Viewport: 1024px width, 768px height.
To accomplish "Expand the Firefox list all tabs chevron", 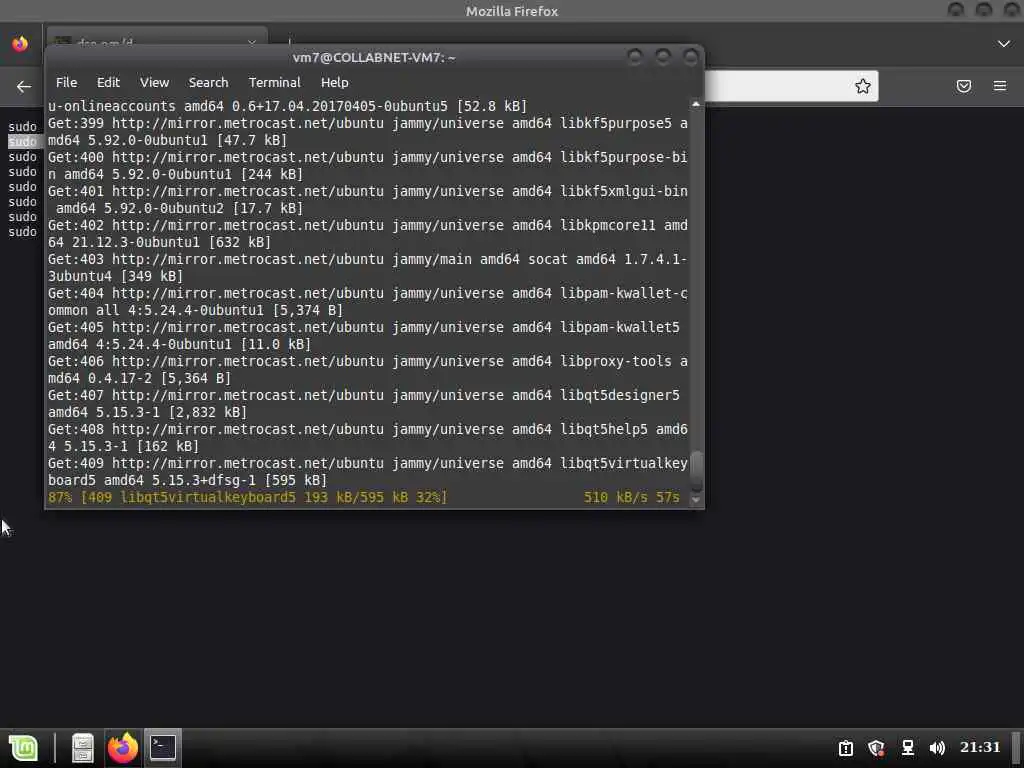I will (1004, 44).
